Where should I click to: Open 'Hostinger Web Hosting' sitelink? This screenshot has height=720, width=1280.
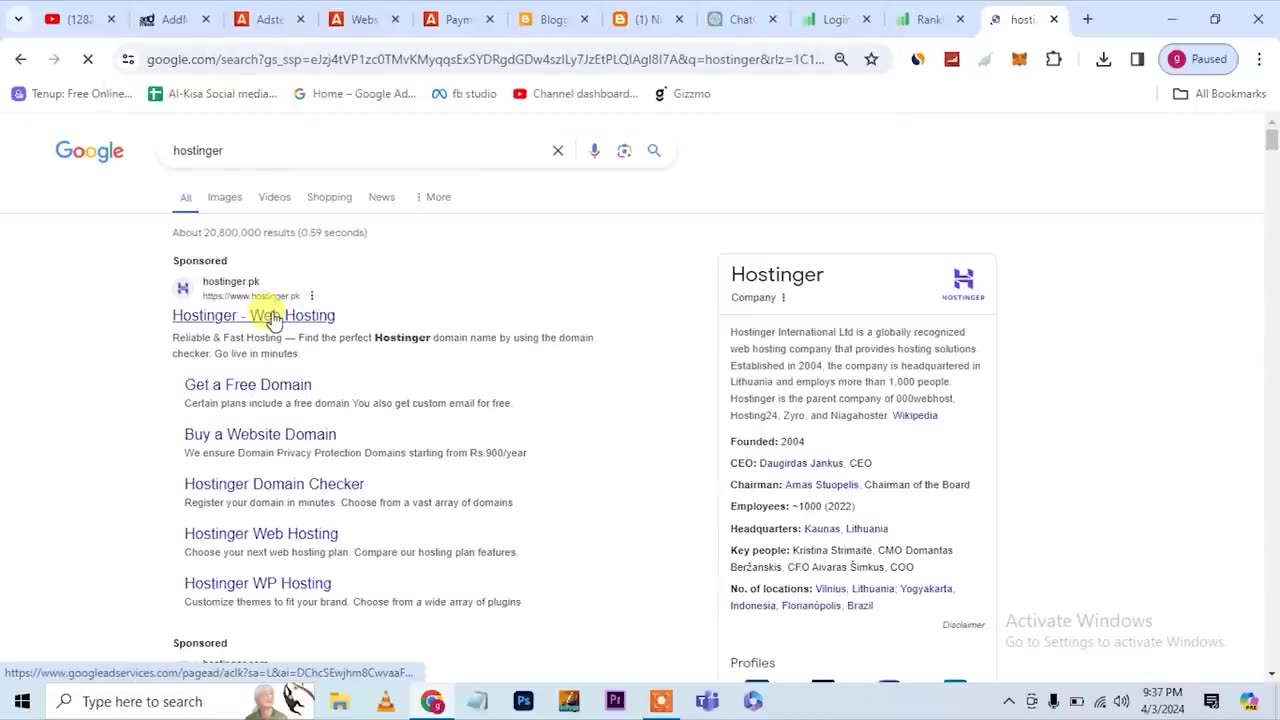pyautogui.click(x=261, y=534)
